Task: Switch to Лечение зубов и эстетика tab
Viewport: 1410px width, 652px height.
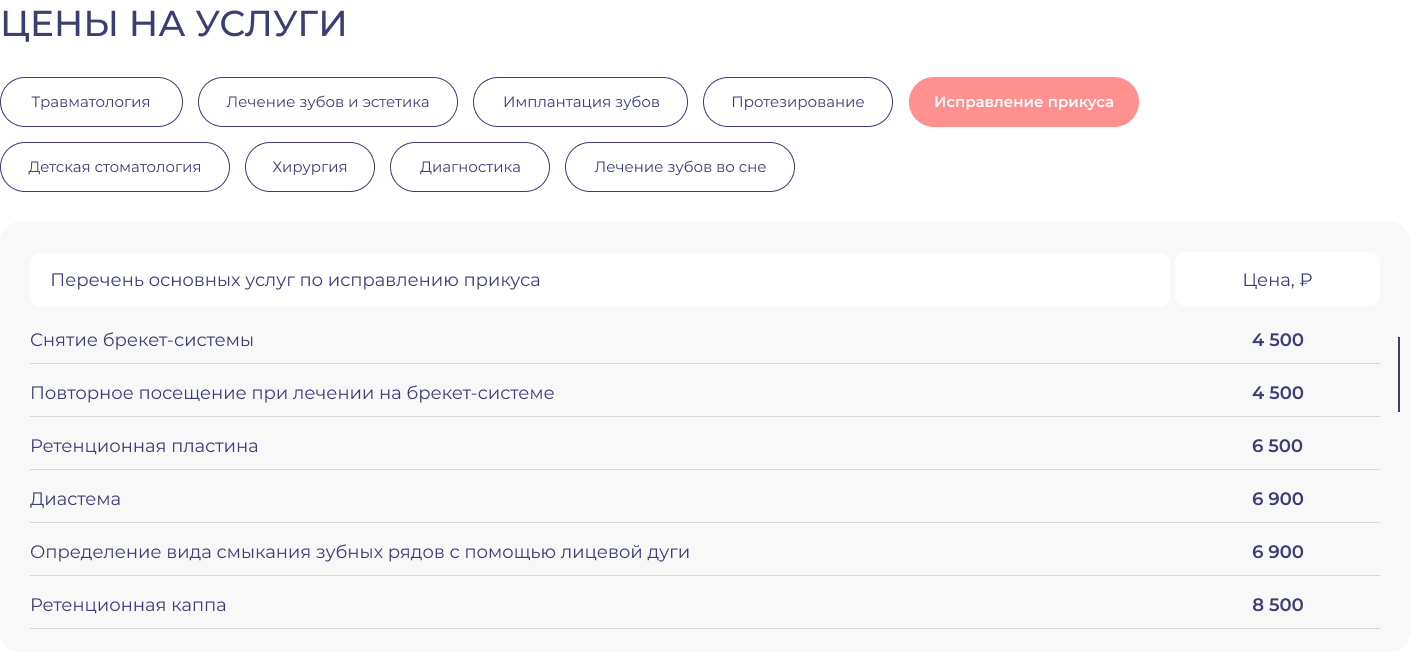Action: (328, 102)
